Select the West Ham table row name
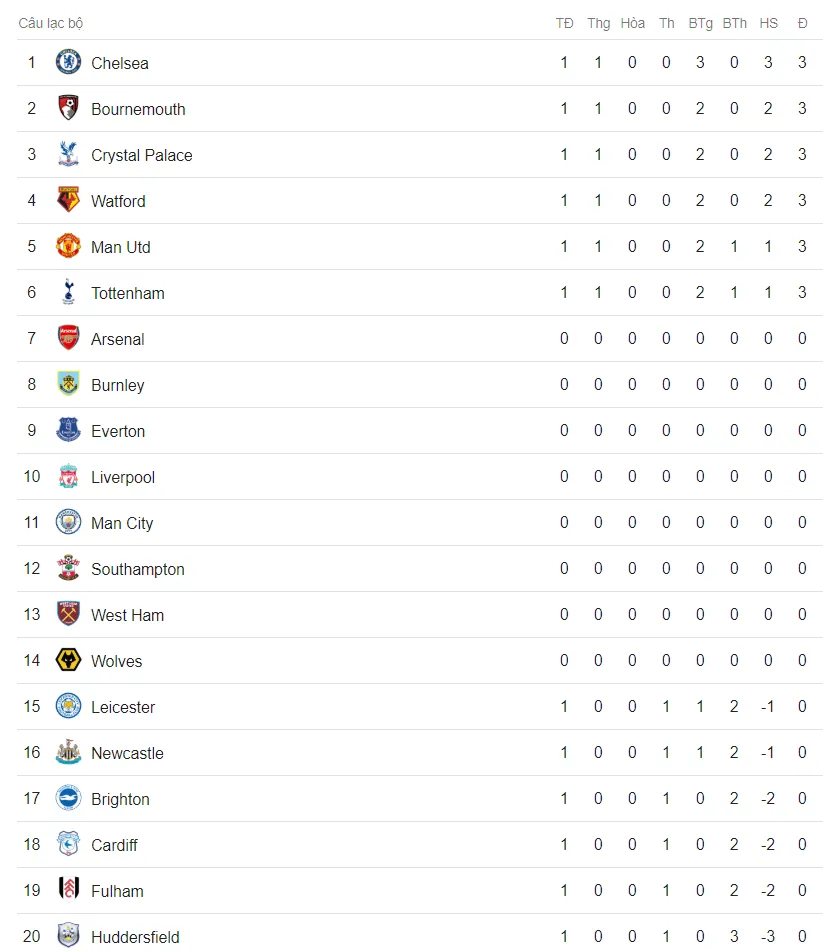Viewport: 823px width, 952px height. pyautogui.click(x=127, y=615)
